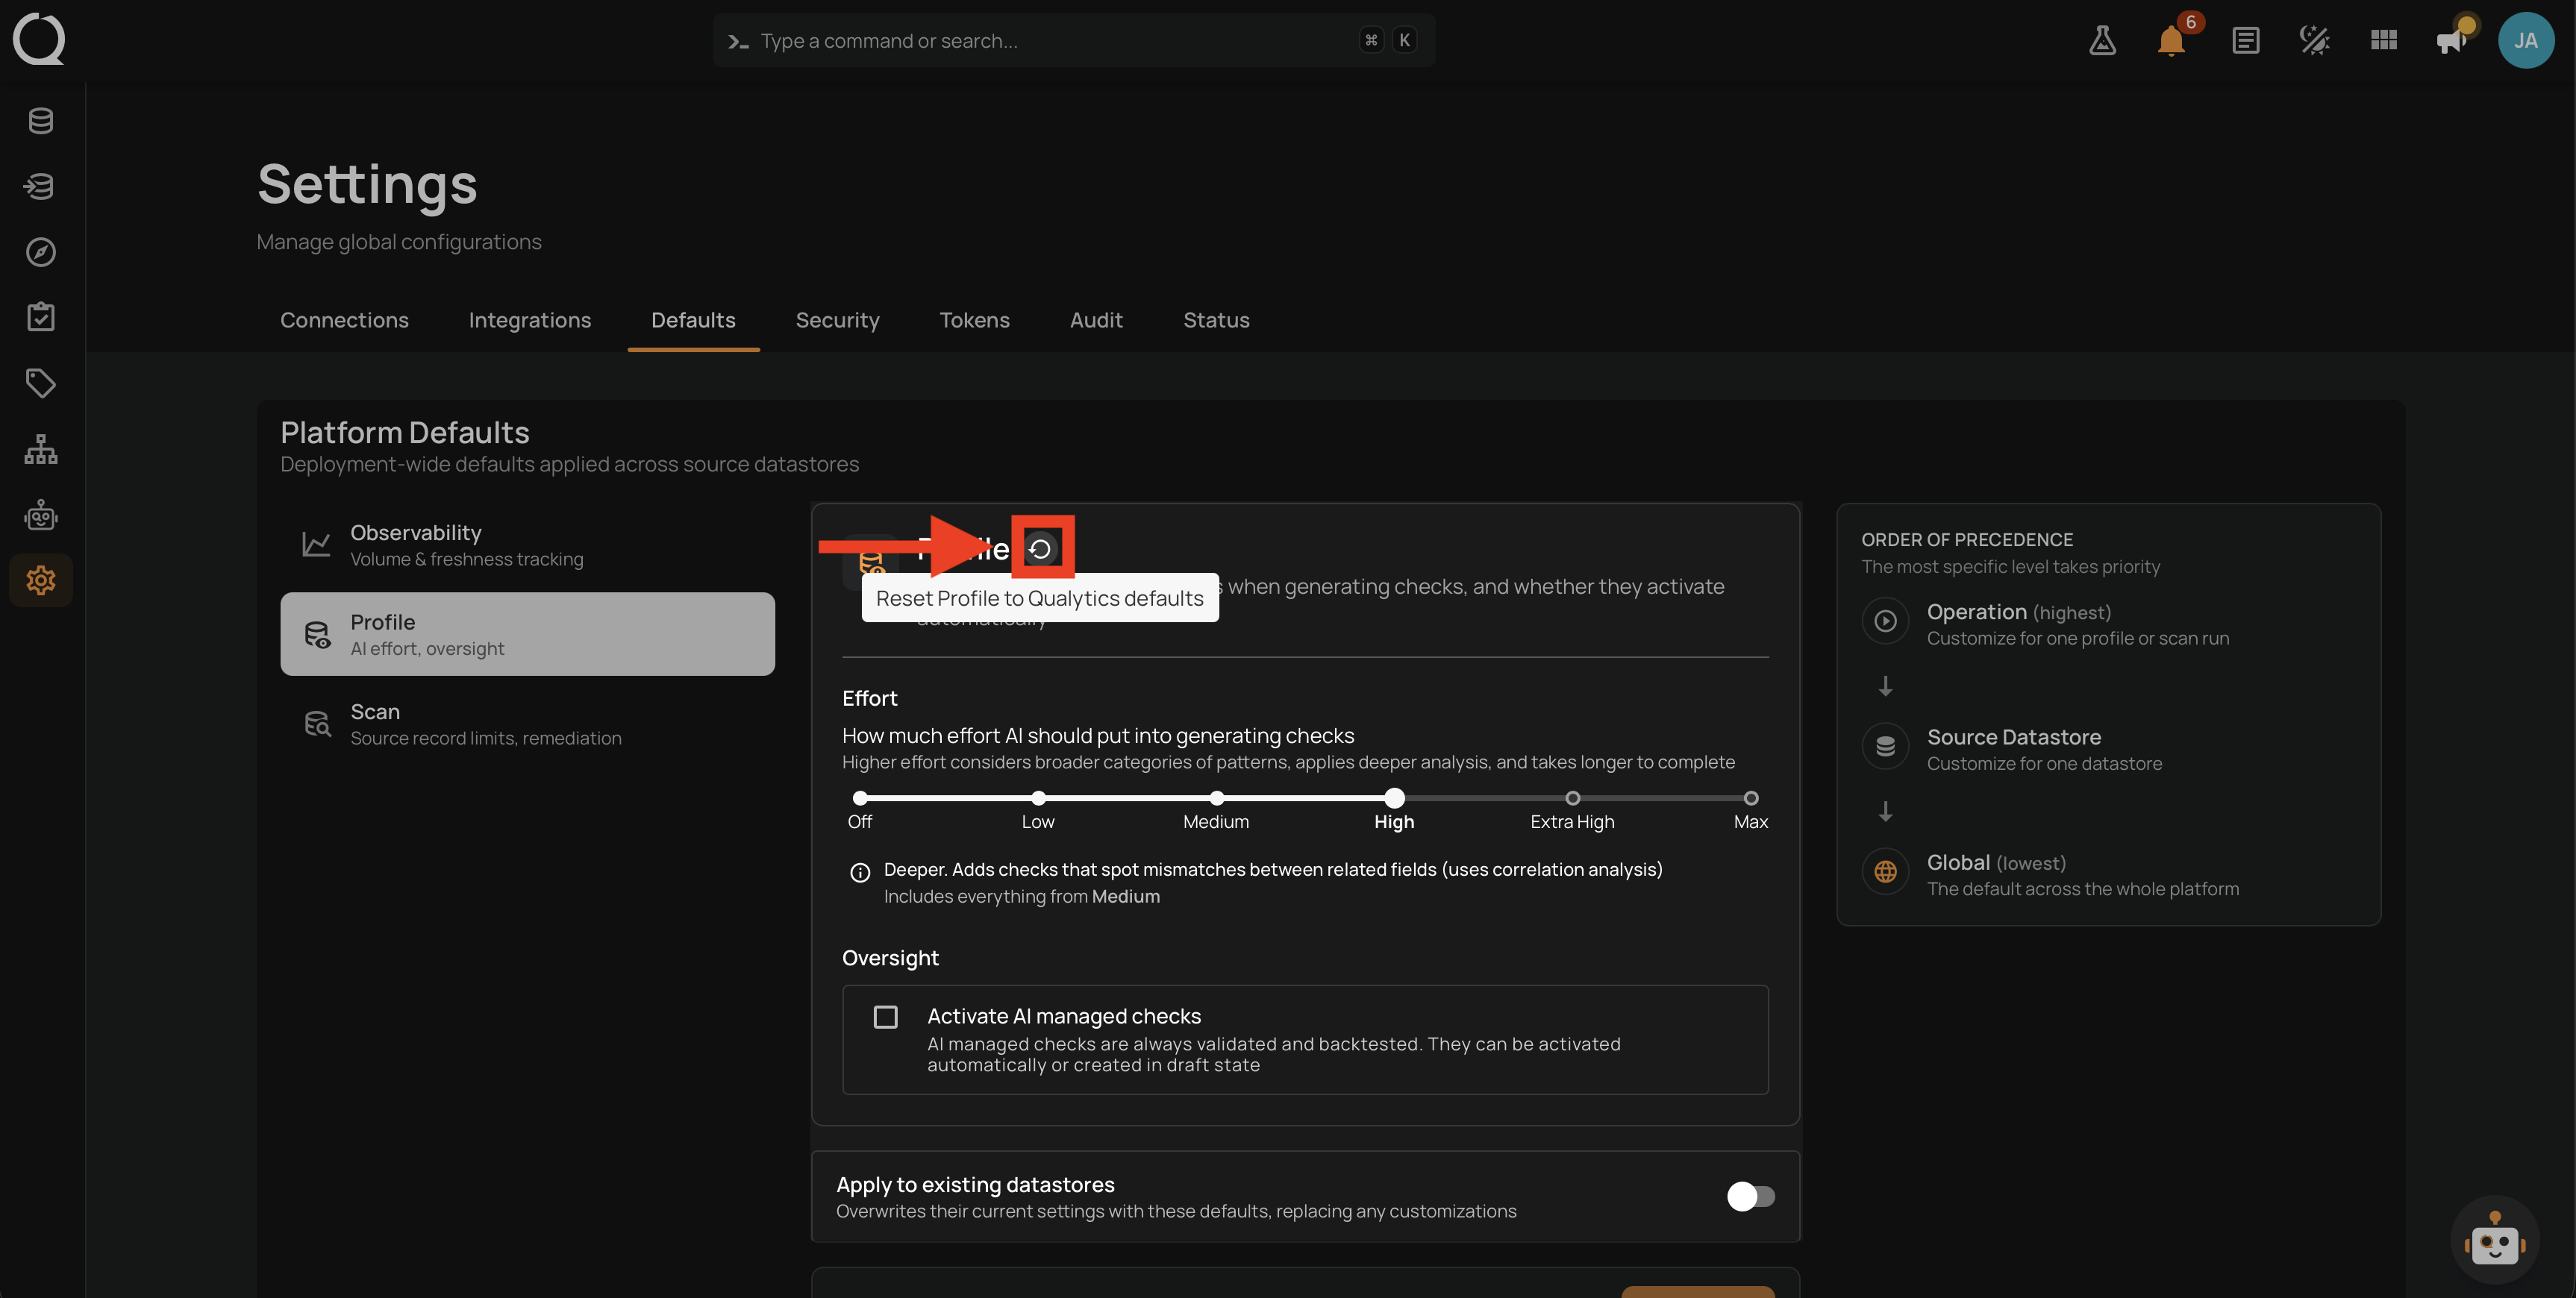Check Activate AI managed checks
The width and height of the screenshot is (2576, 1298).
885,1017
